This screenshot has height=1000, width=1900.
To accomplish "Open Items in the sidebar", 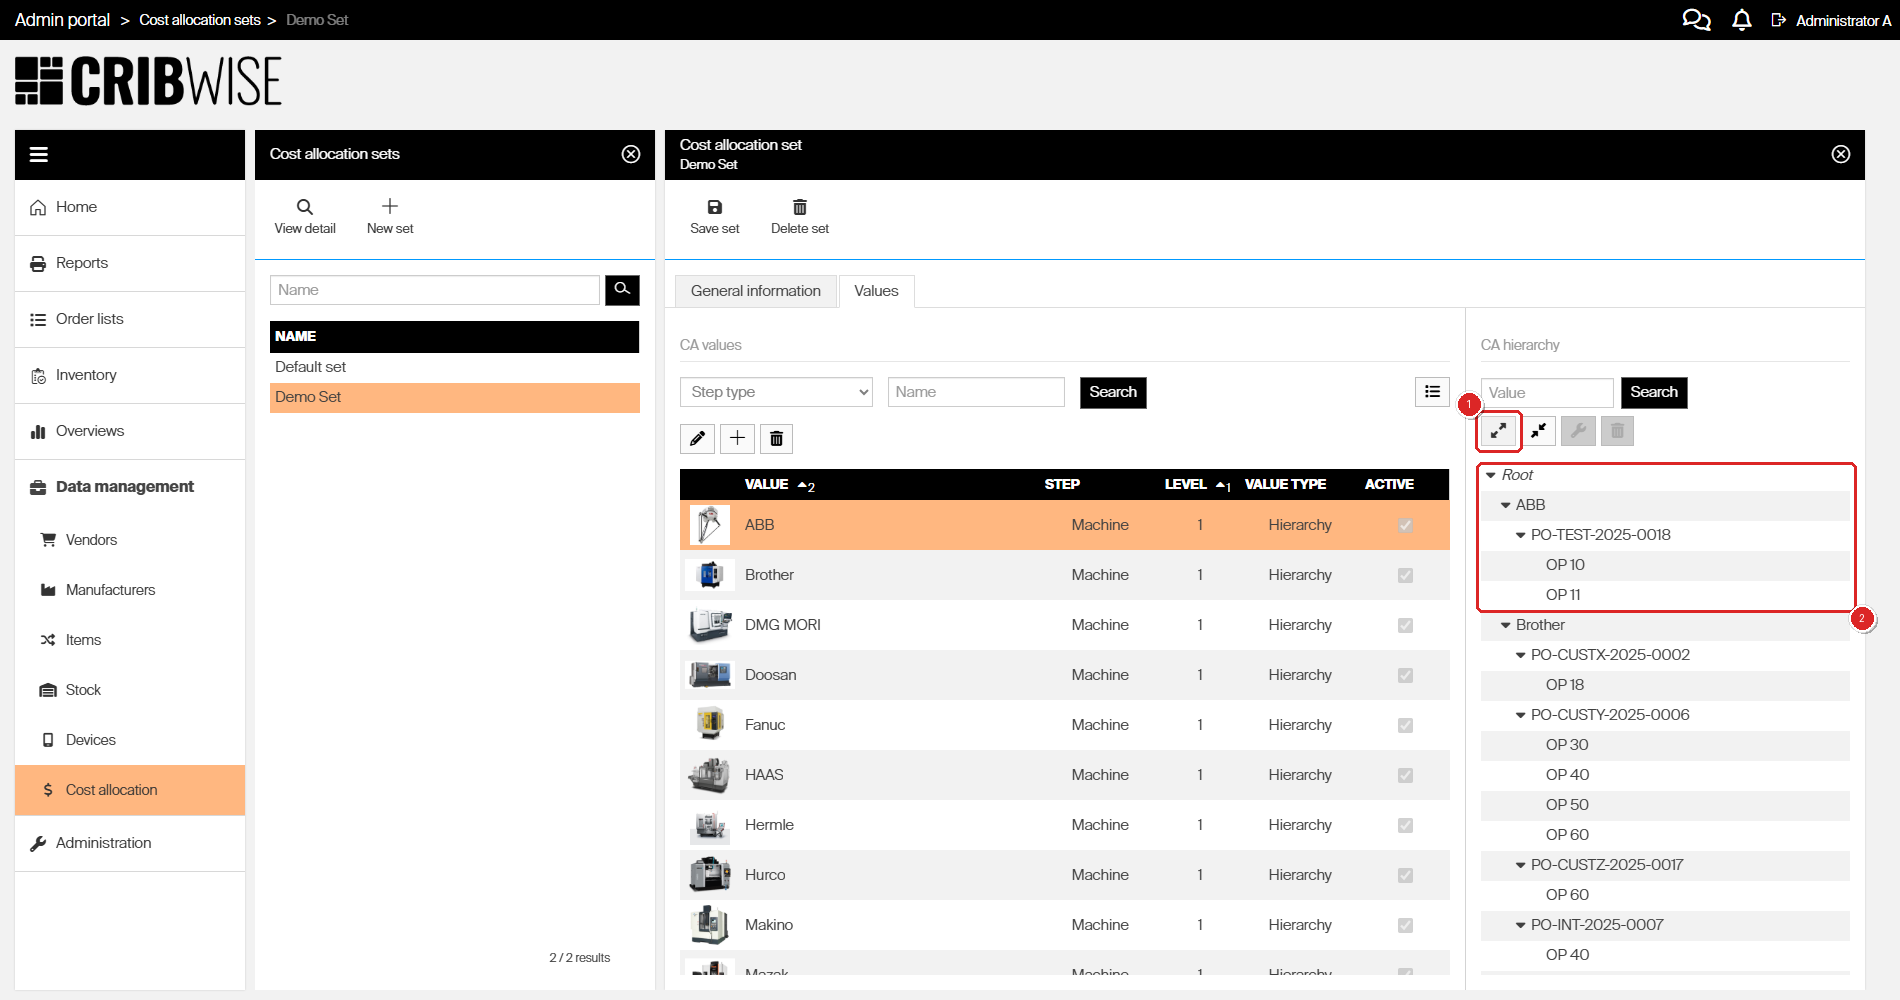I will point(130,640).
